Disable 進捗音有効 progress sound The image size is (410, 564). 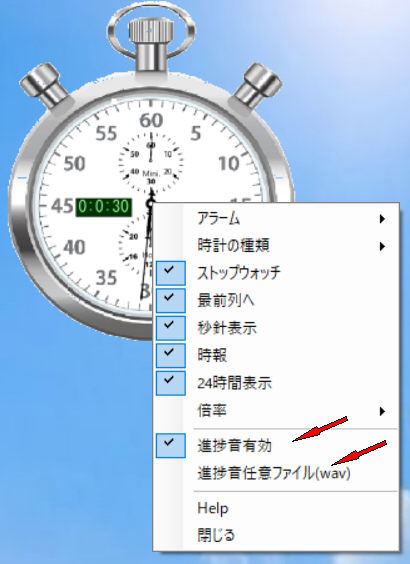pos(277,446)
